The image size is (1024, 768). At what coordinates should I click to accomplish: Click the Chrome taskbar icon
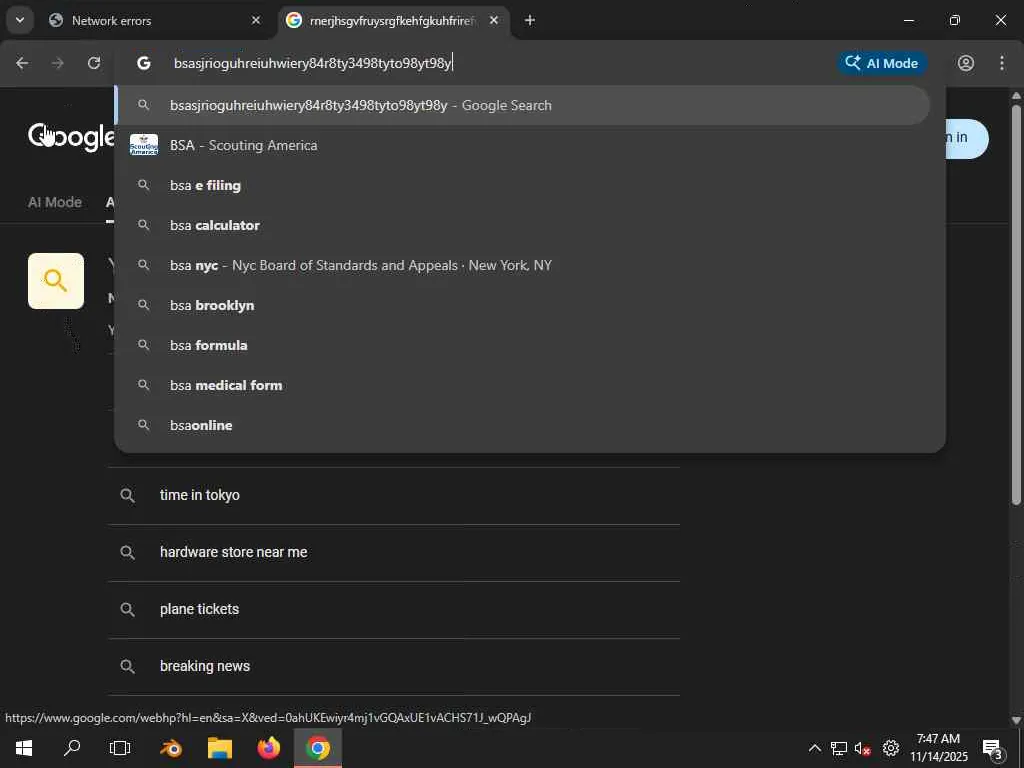click(x=318, y=748)
